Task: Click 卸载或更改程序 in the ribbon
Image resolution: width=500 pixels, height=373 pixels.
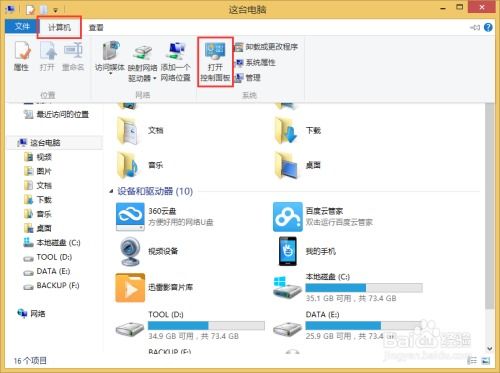Action: click(266, 47)
